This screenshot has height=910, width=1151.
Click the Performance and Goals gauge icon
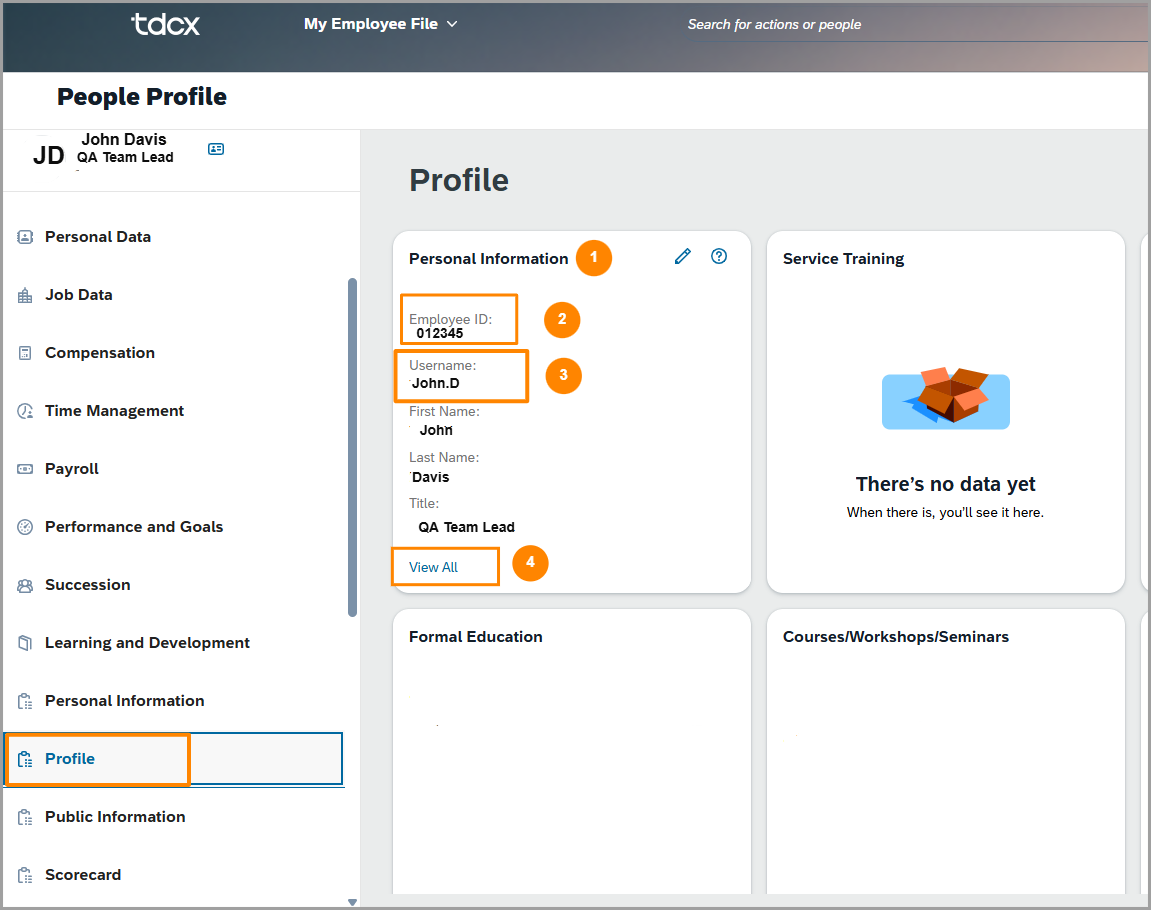25,527
